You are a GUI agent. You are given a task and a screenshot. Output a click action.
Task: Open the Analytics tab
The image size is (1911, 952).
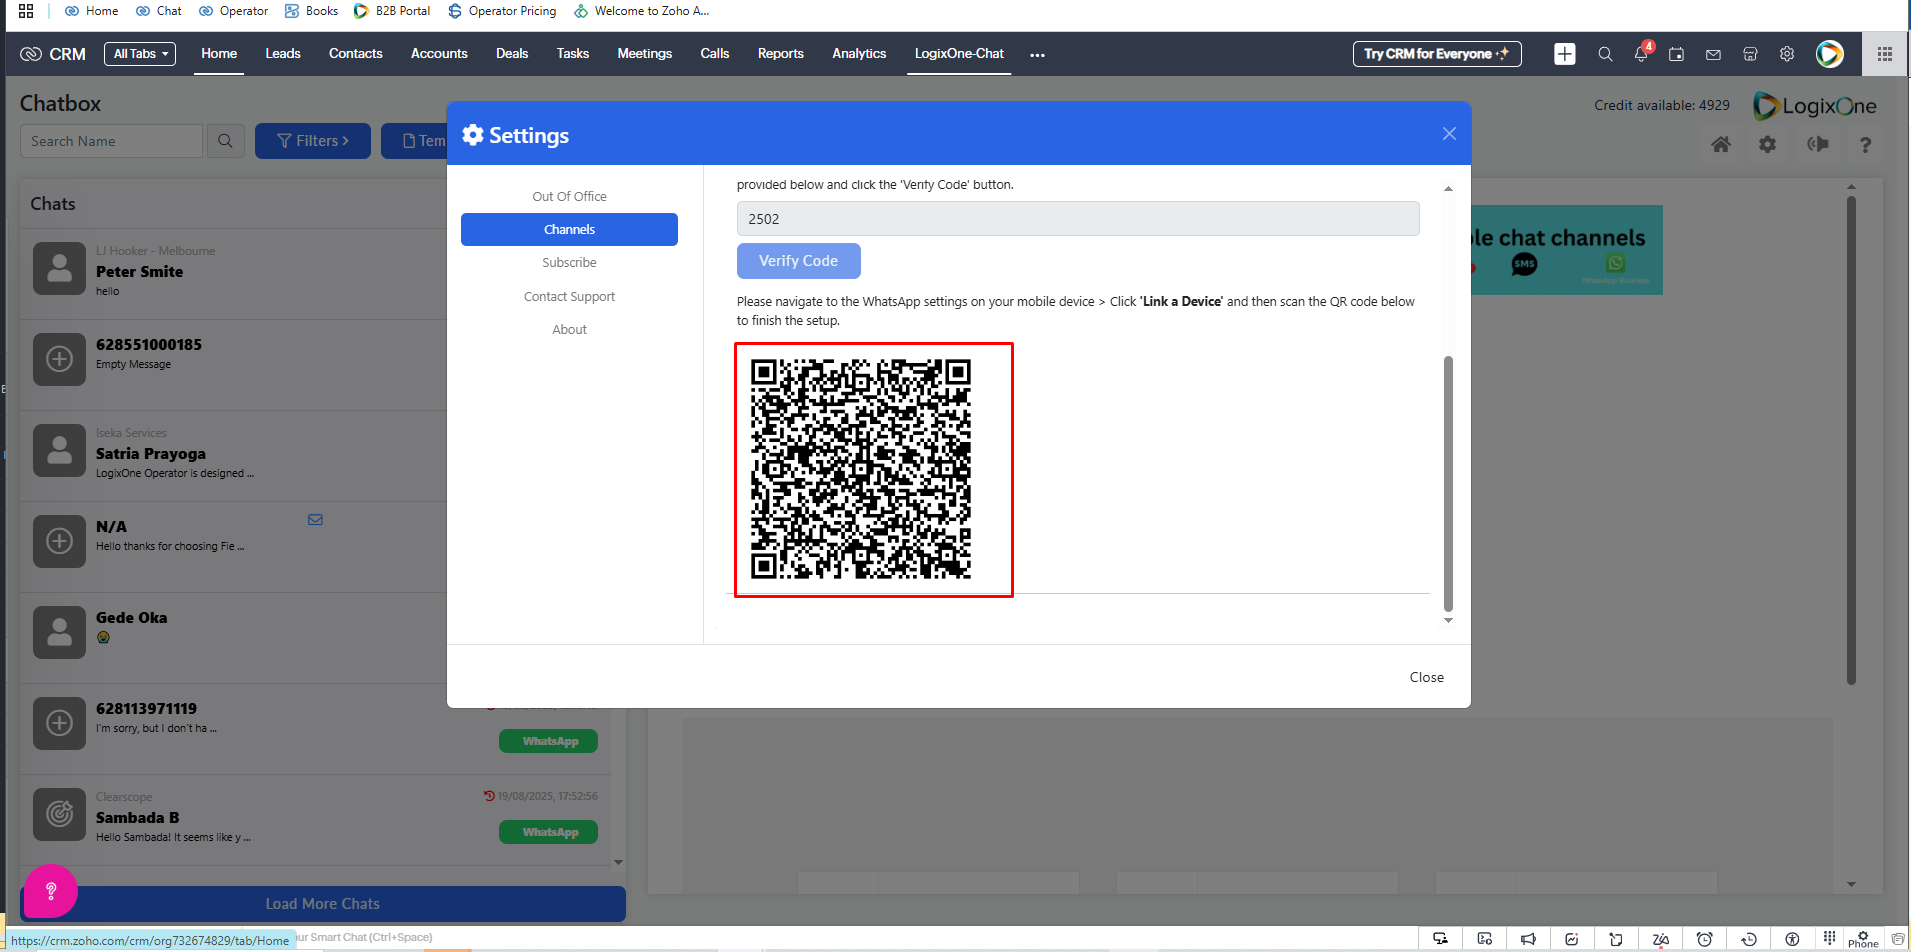[x=859, y=54]
